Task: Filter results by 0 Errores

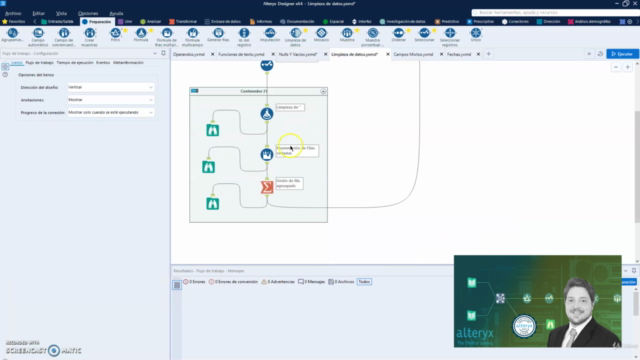Action: (194, 282)
